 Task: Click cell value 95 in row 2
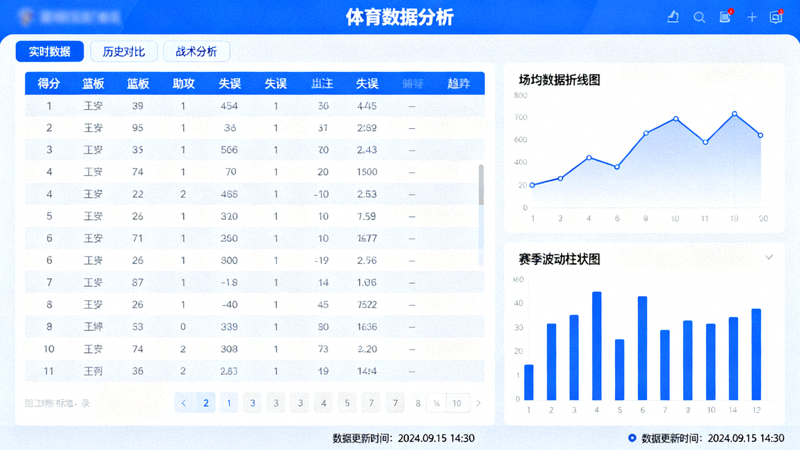138,128
